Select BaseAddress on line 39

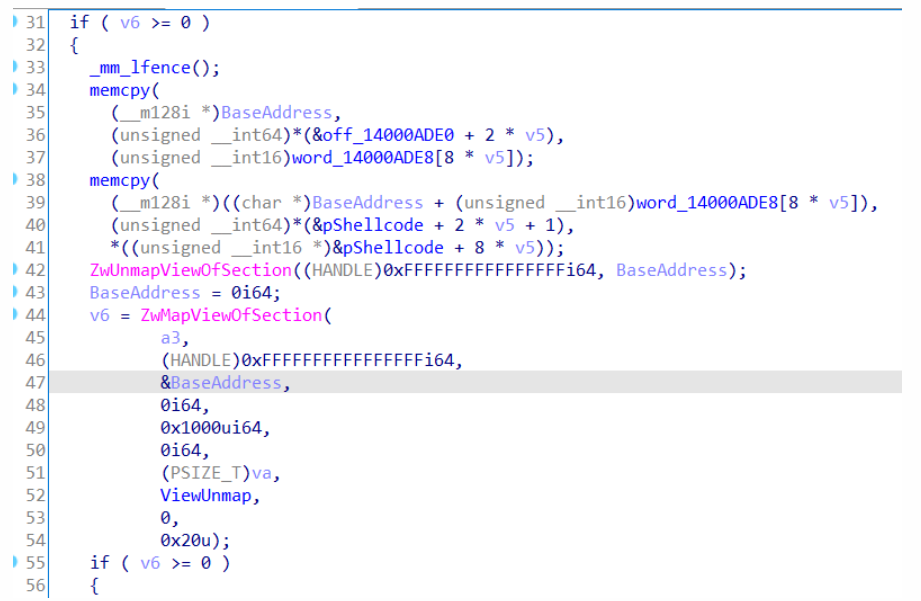point(367,203)
